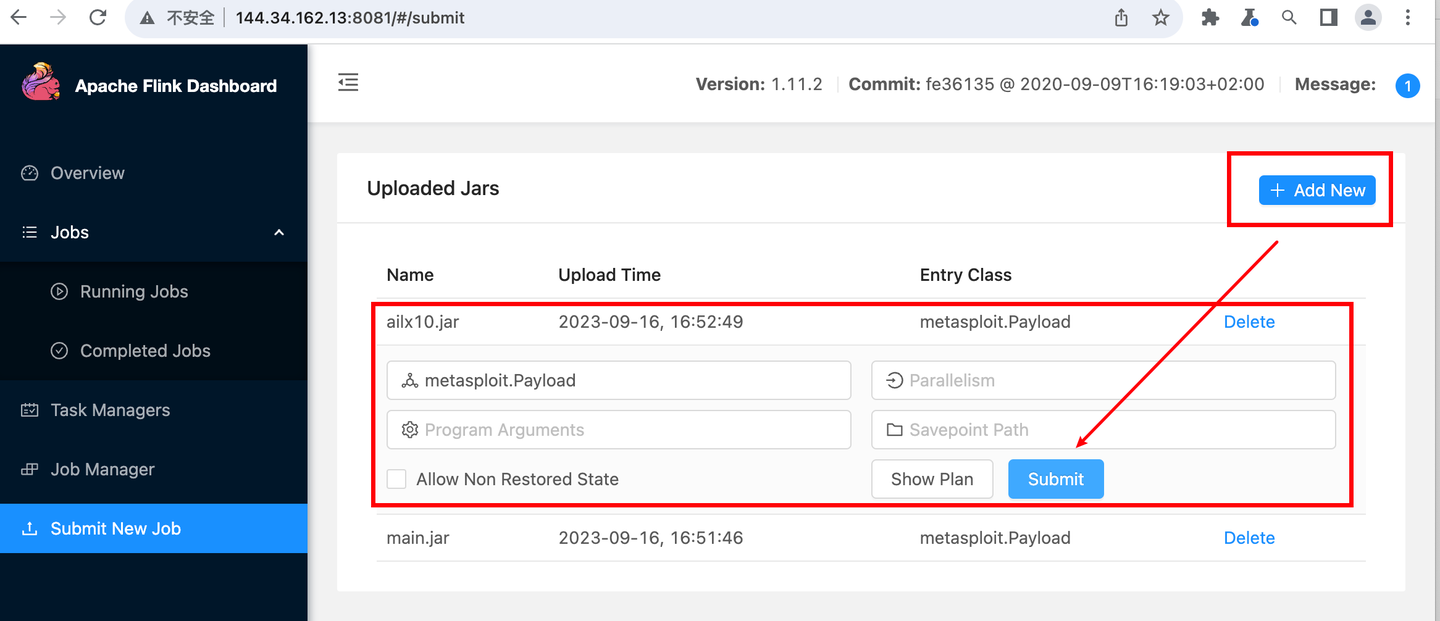Check Allow Non Restored State box off
The height and width of the screenshot is (621, 1440).
pyautogui.click(x=396, y=479)
